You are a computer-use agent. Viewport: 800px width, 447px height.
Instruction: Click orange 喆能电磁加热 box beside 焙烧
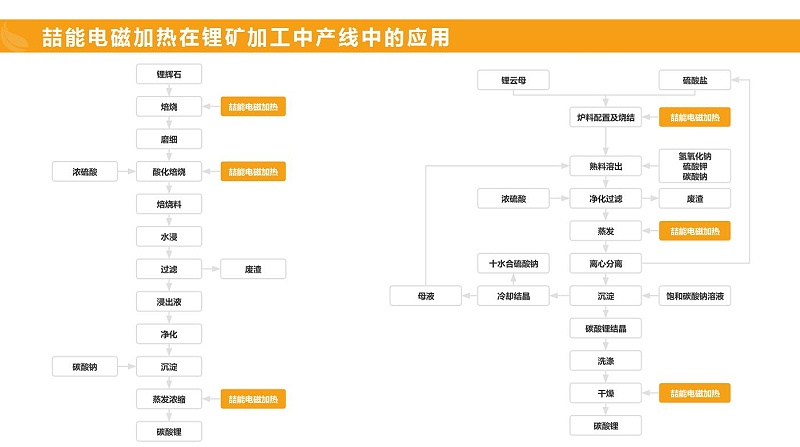point(253,106)
